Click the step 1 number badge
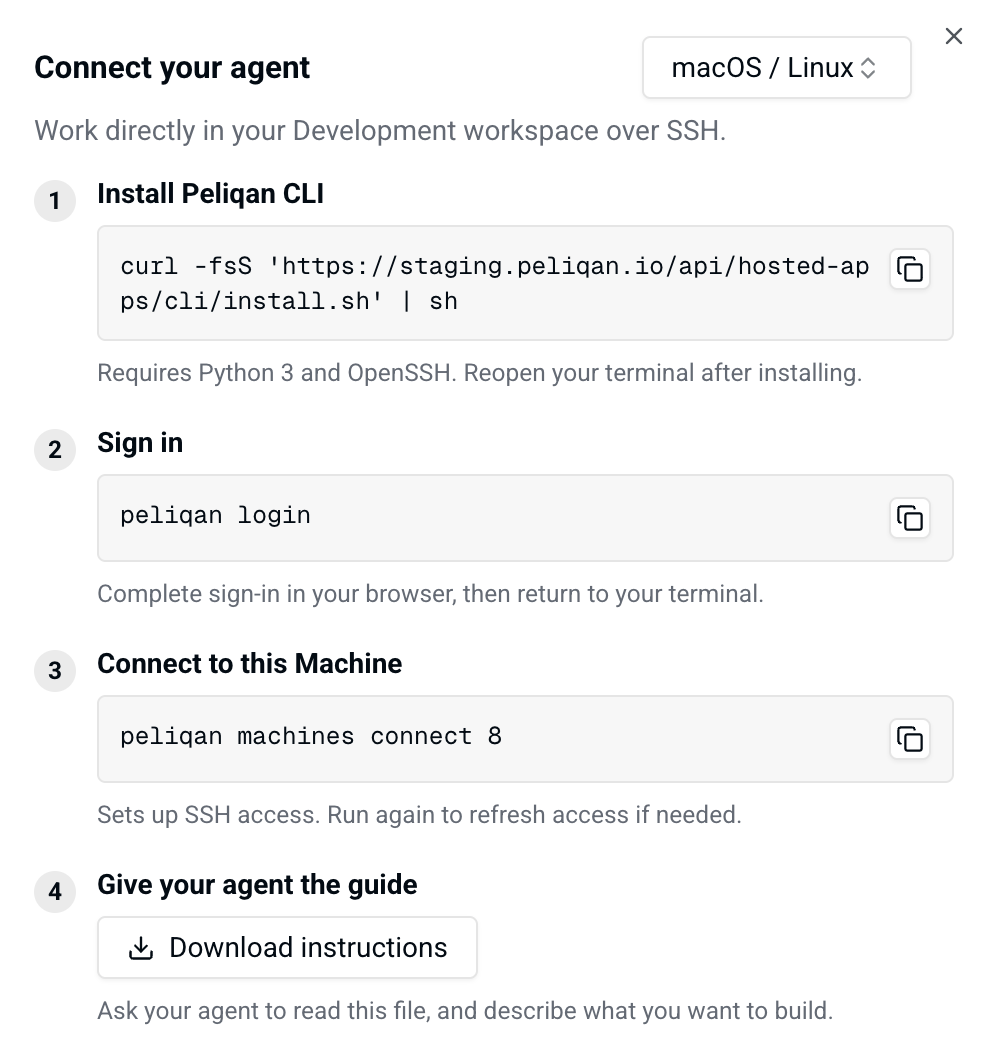The height and width of the screenshot is (1062, 994). pyautogui.click(x=55, y=201)
